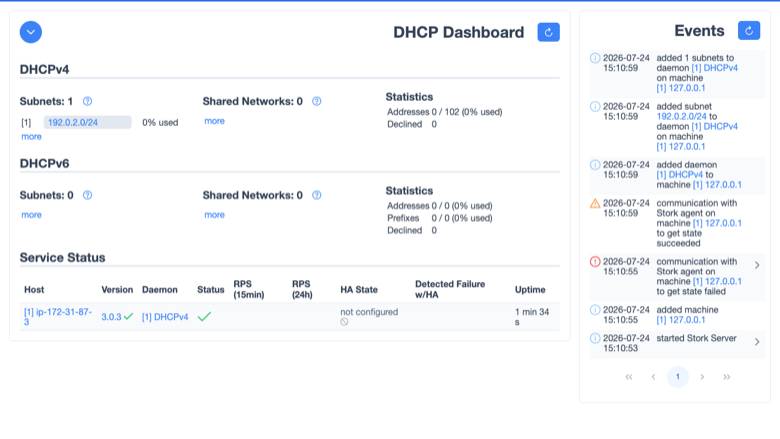Click 'Addresses 0 / 102 (0% used)' statistic
Viewport: 780px width, 439px height.
pyautogui.click(x=445, y=112)
